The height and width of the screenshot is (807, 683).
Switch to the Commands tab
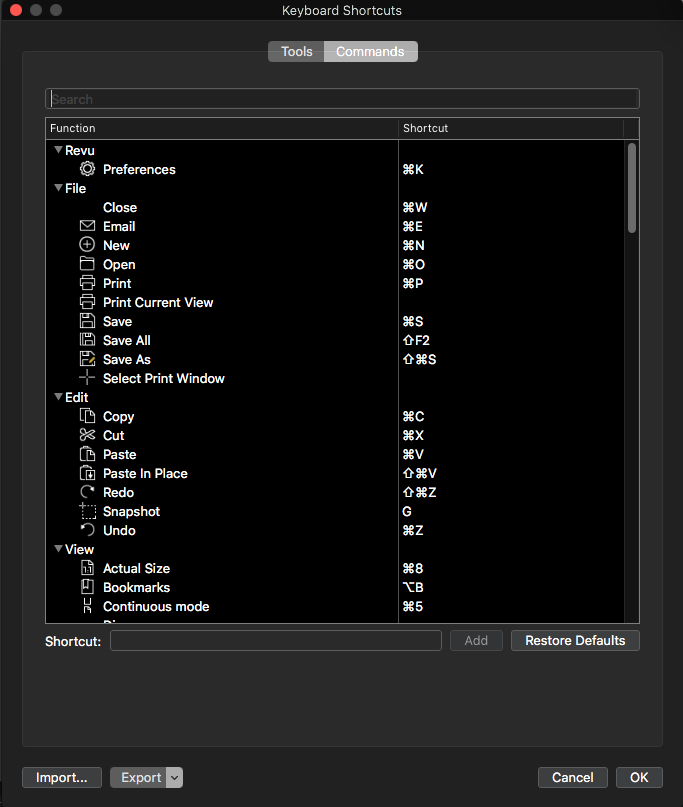(x=371, y=51)
